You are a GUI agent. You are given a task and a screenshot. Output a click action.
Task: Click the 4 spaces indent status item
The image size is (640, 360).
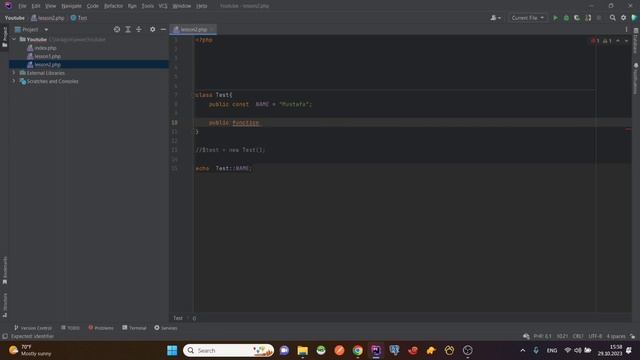click(x=616, y=336)
